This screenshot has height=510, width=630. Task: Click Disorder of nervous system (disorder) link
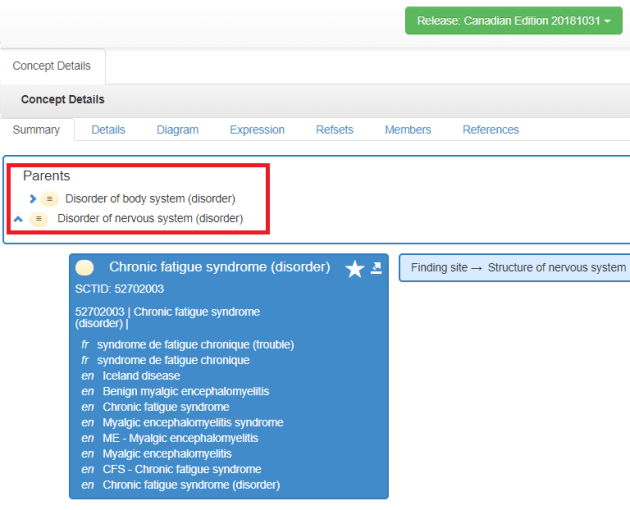coord(150,218)
